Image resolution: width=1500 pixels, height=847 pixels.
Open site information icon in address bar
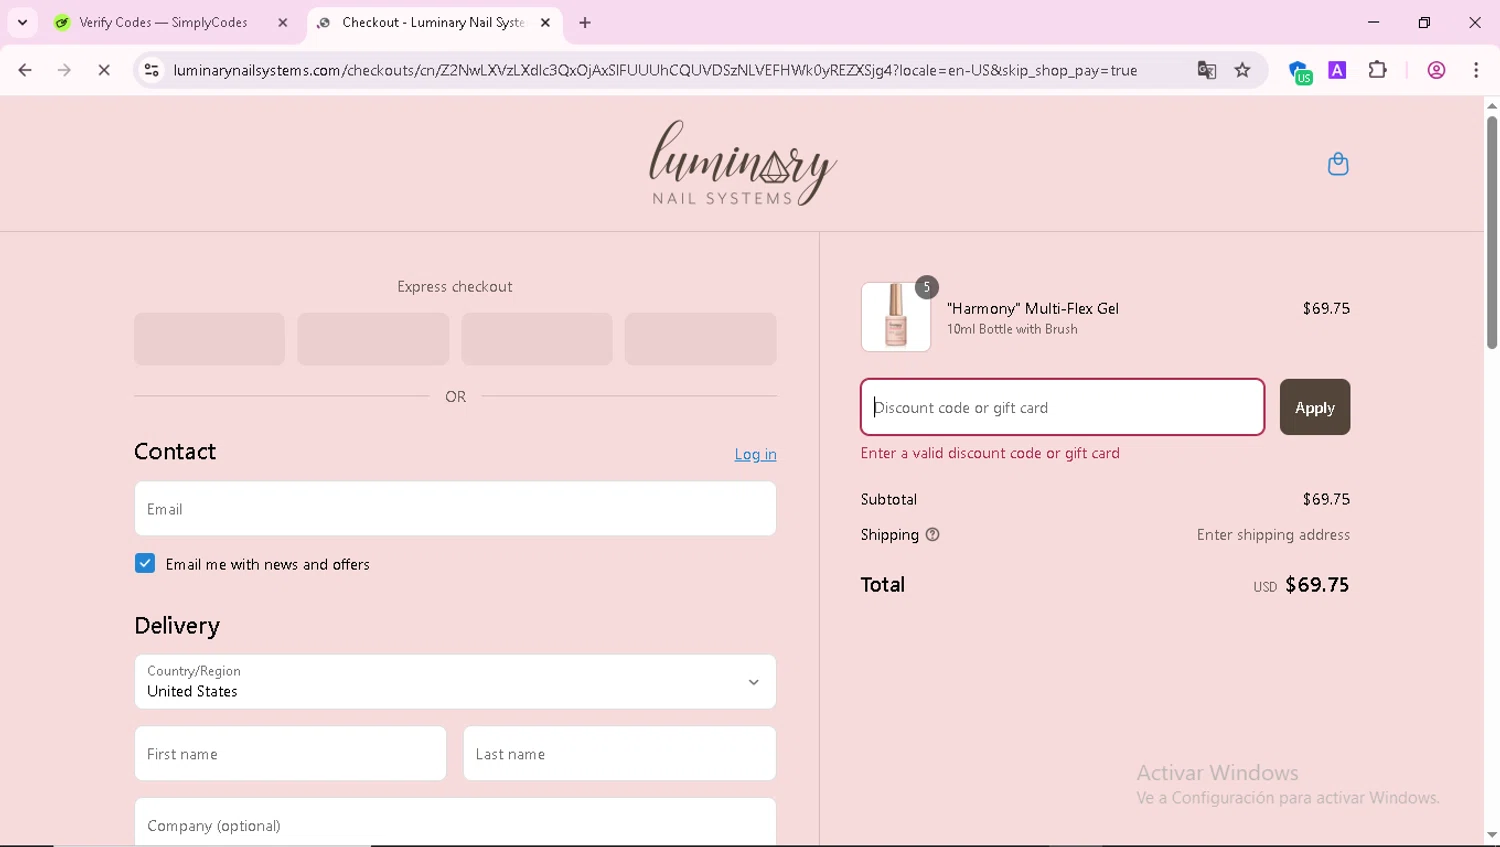click(151, 70)
